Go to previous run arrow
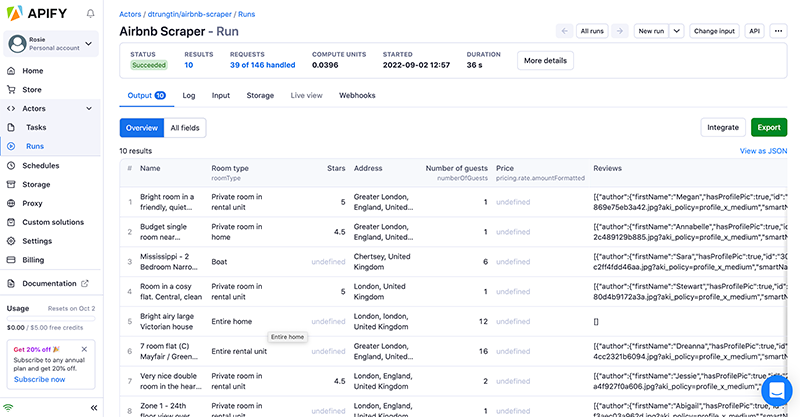This screenshot has height=417, width=800. click(x=564, y=31)
